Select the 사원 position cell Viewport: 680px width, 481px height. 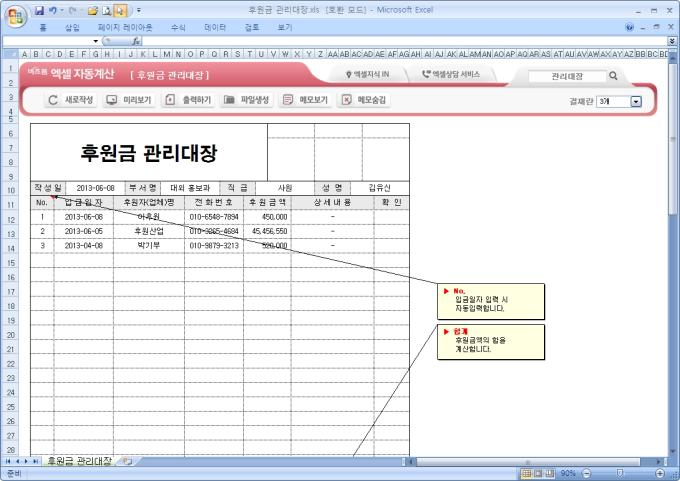[x=285, y=188]
